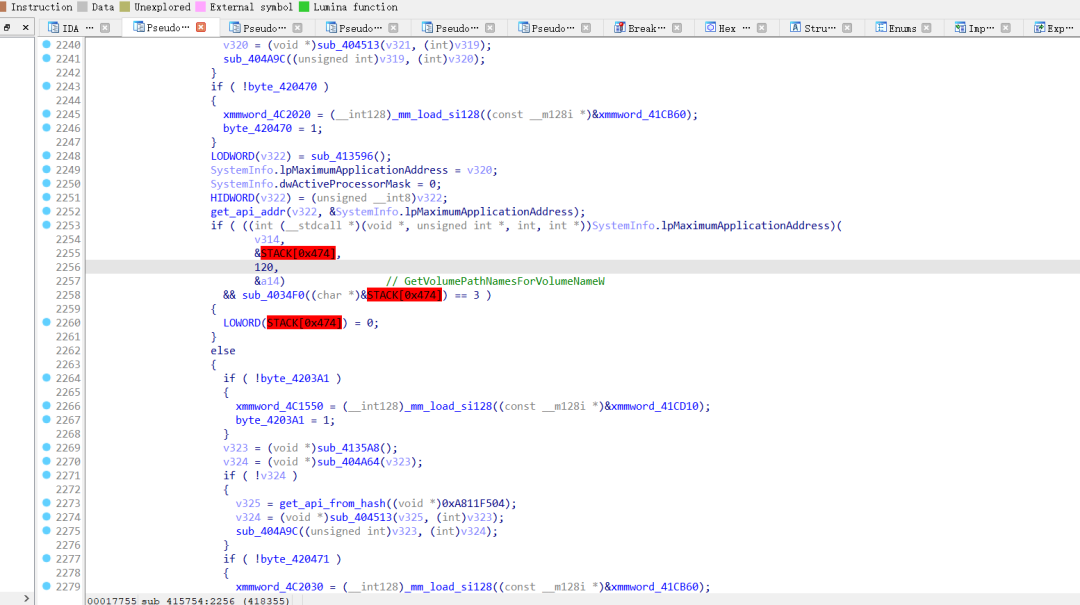This screenshot has width=1080, height=605.
Task: Toggle breakpoint dot on line 2273
Action: click(x=46, y=502)
